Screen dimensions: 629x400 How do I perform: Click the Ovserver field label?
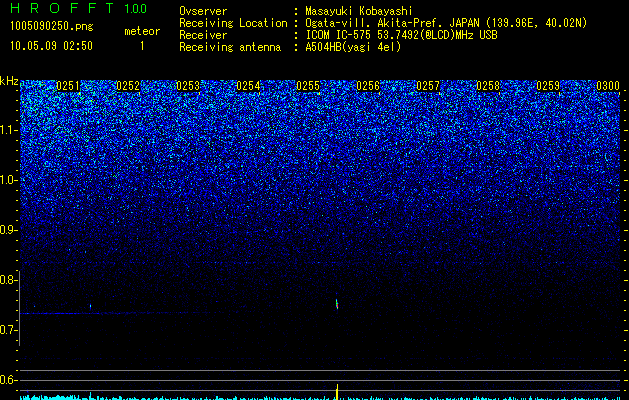click(x=203, y=11)
